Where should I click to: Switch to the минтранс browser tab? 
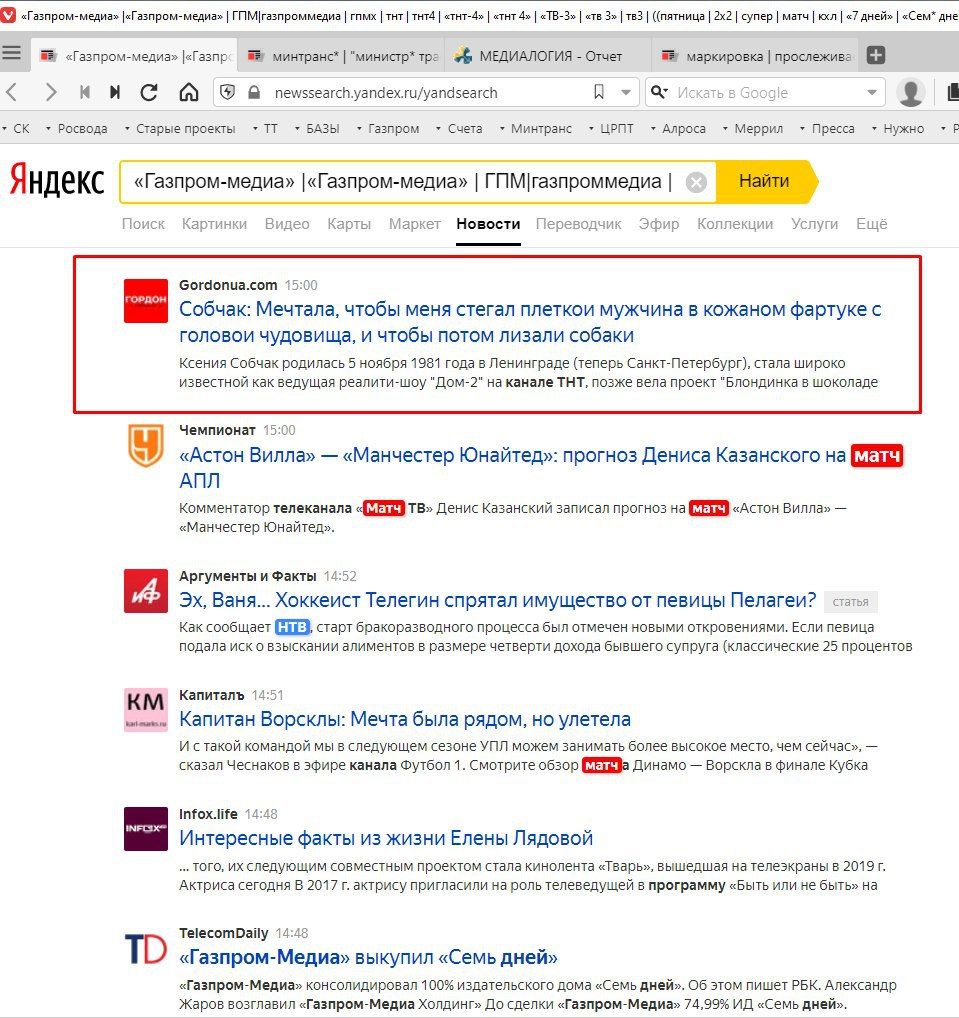tap(342, 56)
